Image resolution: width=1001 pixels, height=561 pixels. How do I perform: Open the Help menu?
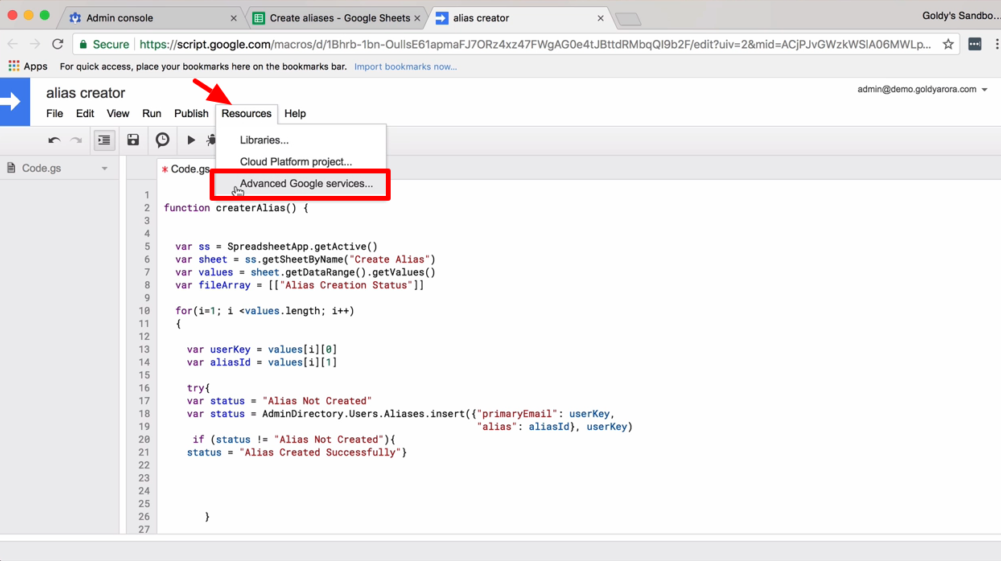pyautogui.click(x=295, y=114)
